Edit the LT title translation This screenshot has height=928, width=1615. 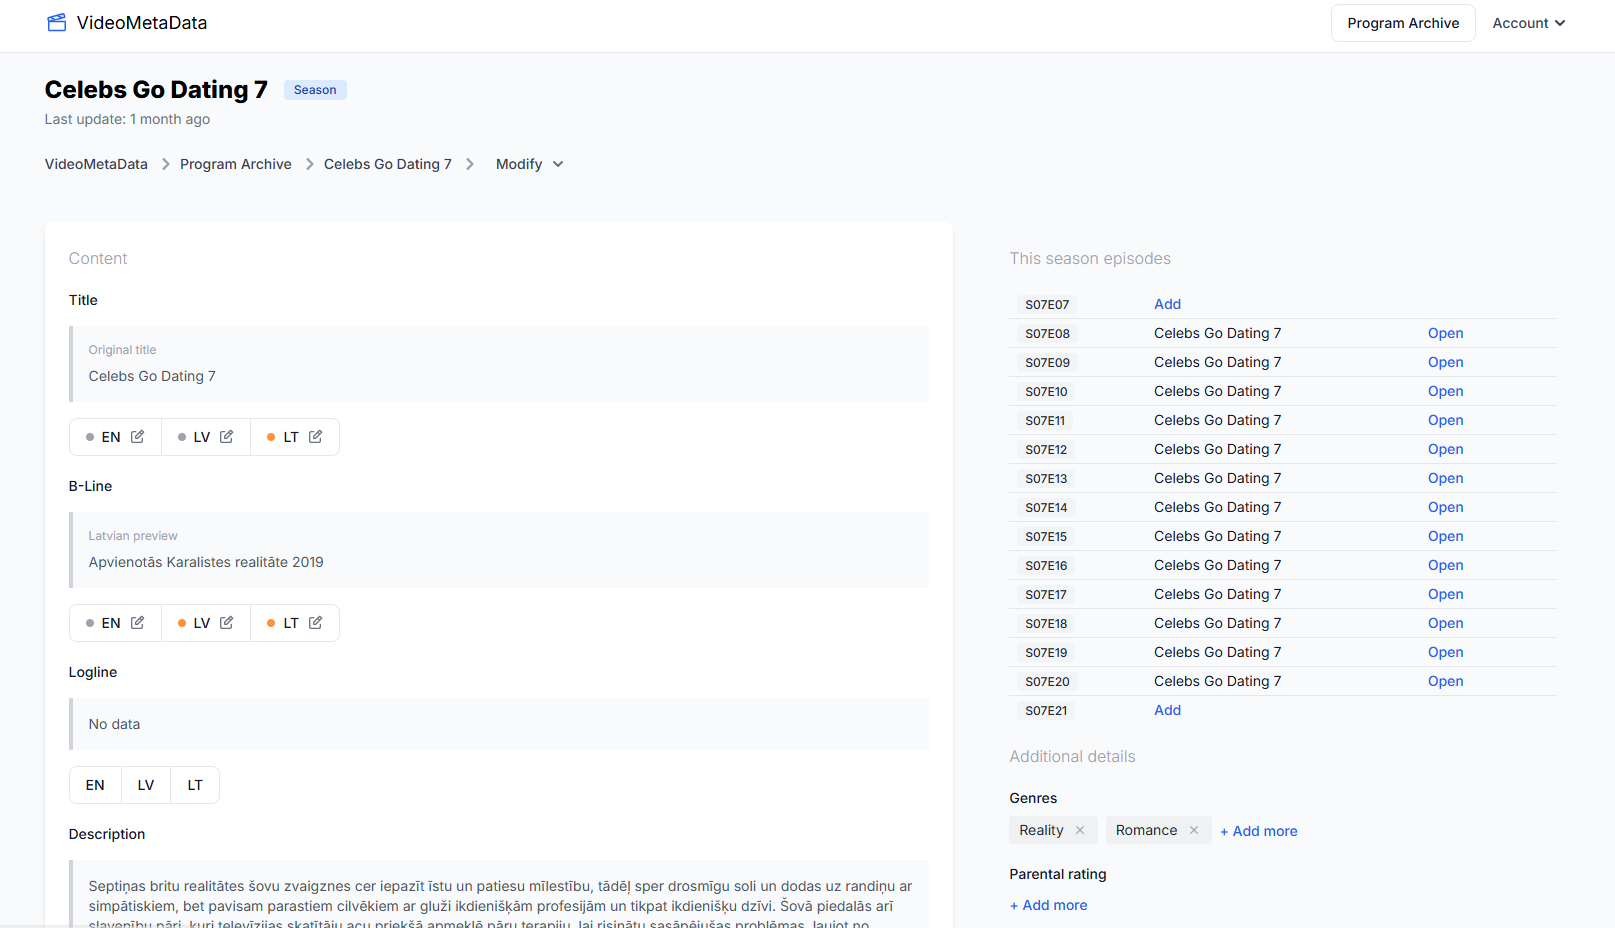tap(315, 436)
